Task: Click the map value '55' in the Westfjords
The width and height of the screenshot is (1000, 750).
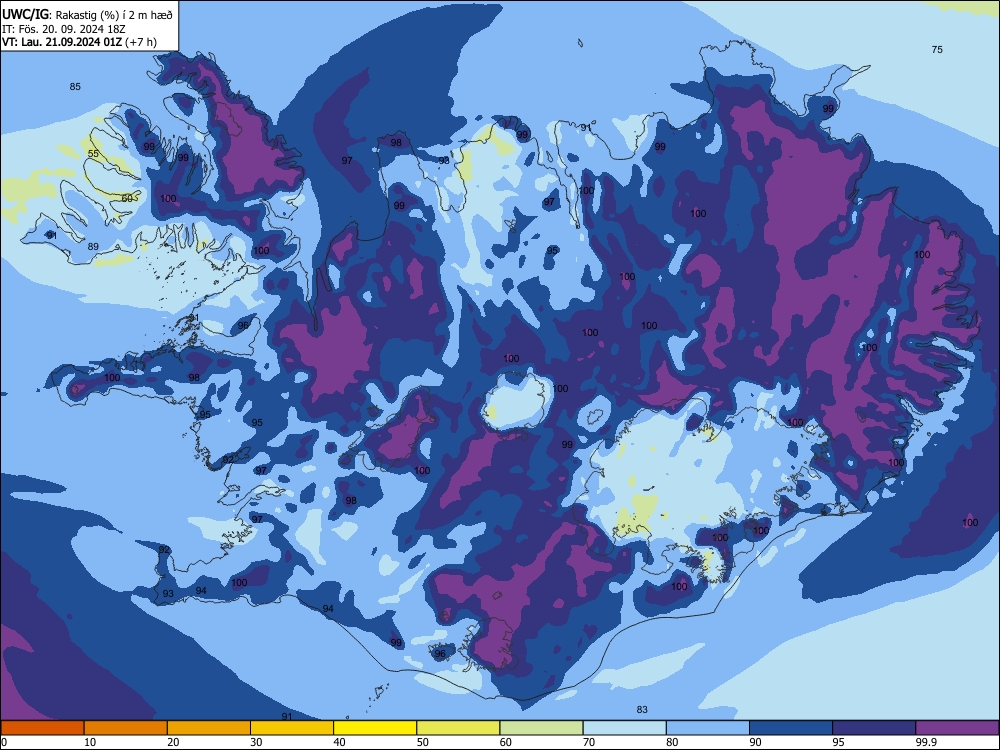Action: (x=94, y=154)
